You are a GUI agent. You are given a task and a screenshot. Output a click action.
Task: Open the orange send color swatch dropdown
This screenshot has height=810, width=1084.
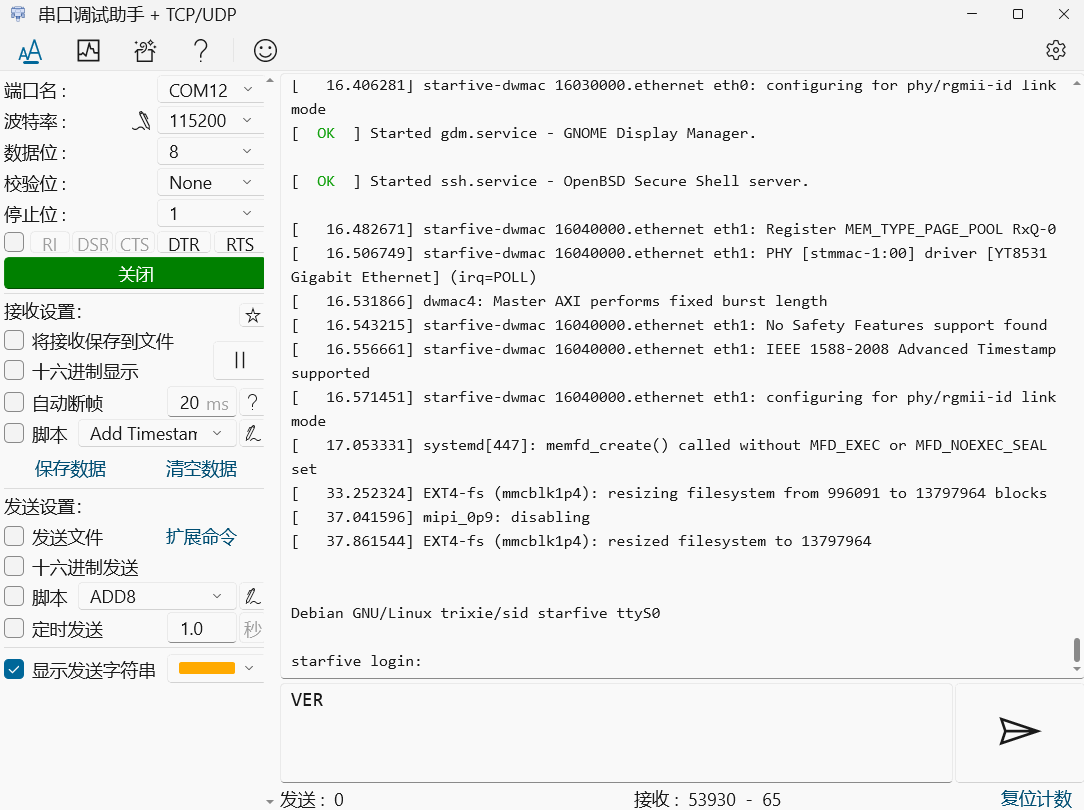click(x=215, y=669)
